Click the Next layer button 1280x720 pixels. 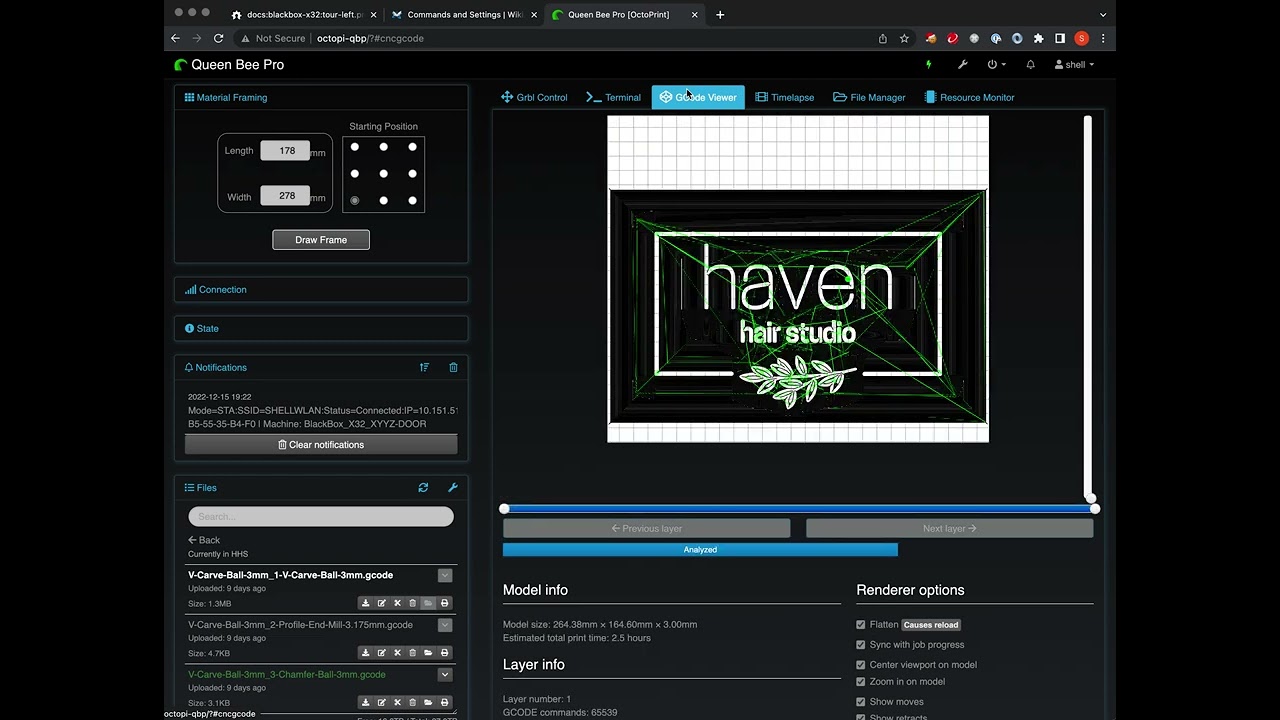point(950,528)
